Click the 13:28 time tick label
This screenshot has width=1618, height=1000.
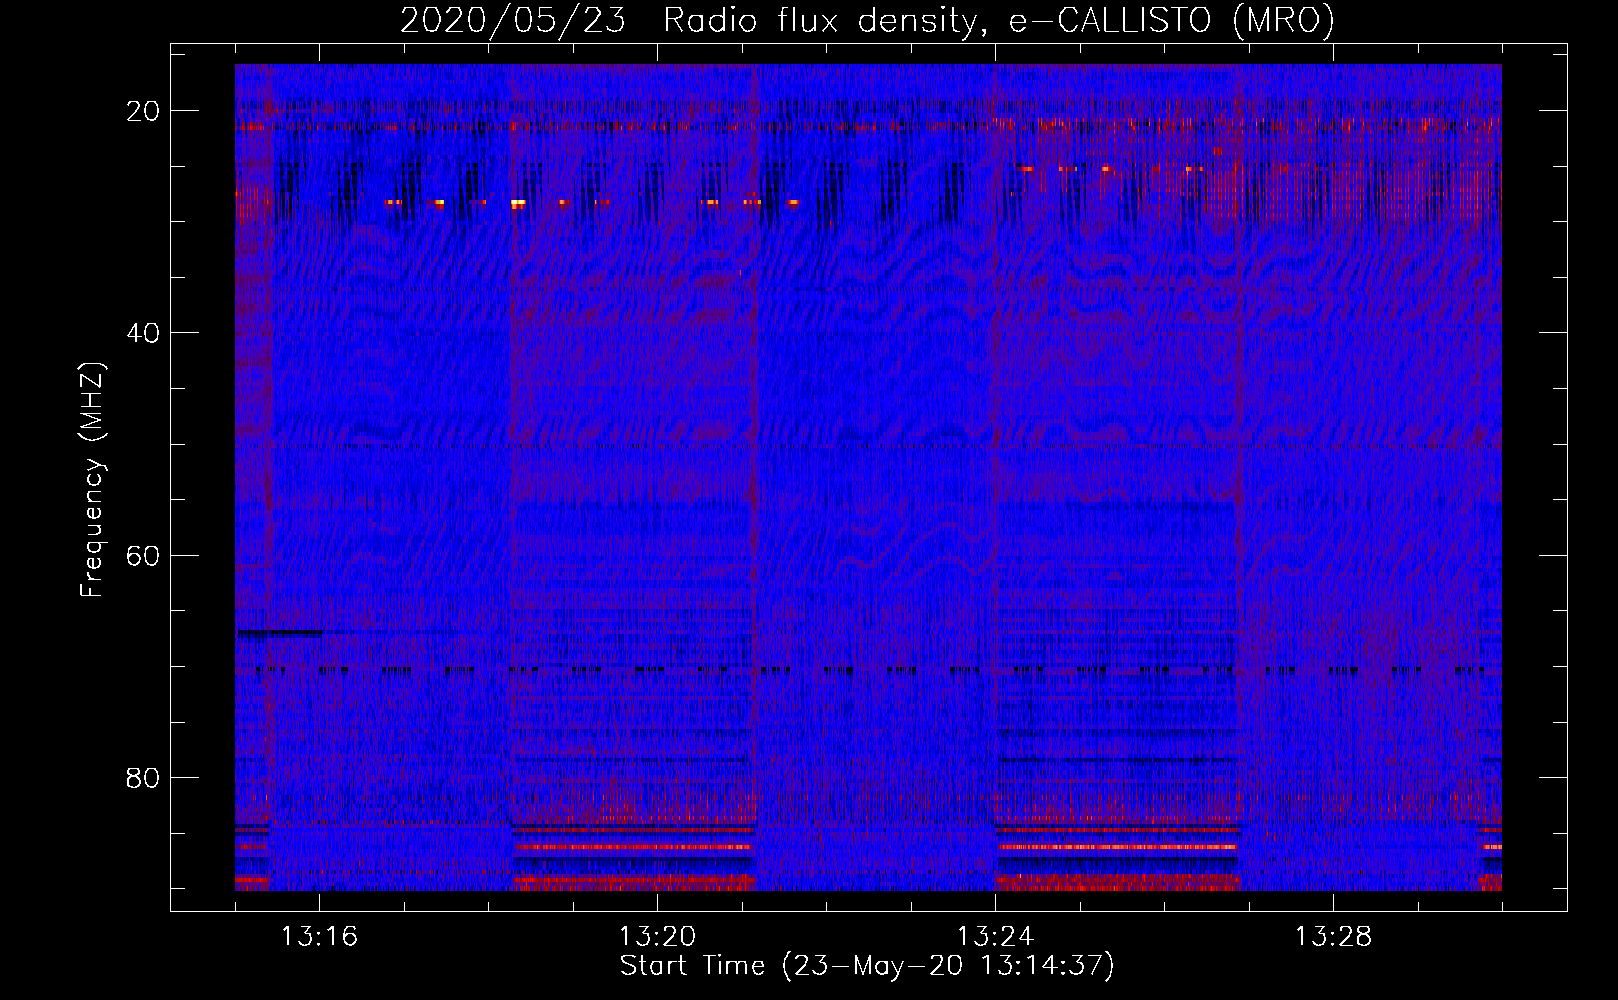pyautogui.click(x=1333, y=937)
